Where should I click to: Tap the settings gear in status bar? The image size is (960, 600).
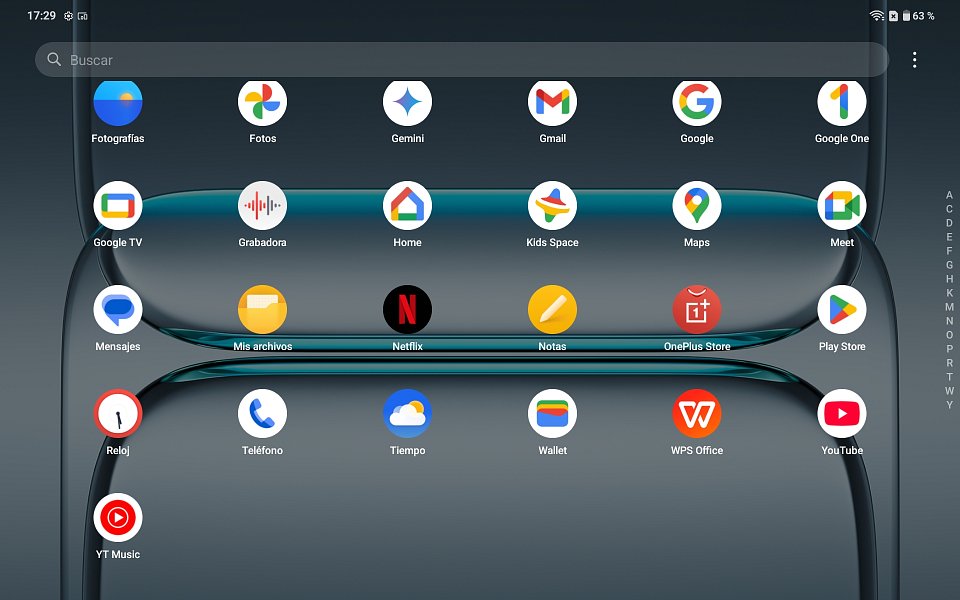69,16
